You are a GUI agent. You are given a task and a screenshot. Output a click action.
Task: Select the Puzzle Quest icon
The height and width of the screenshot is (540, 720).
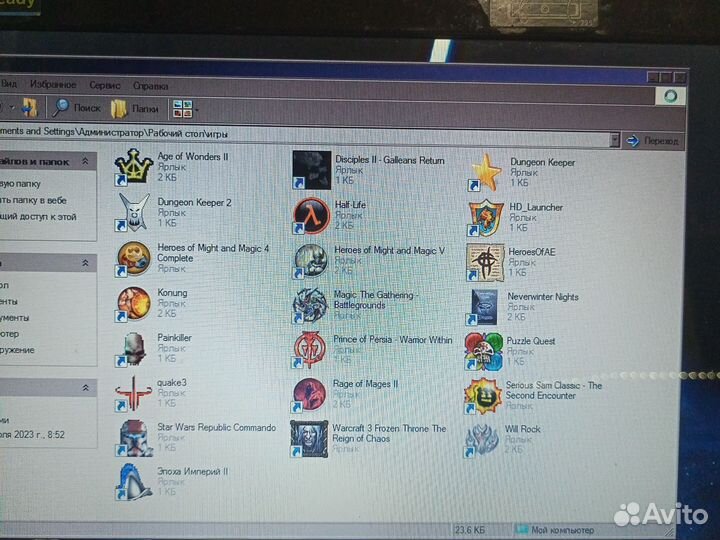484,350
